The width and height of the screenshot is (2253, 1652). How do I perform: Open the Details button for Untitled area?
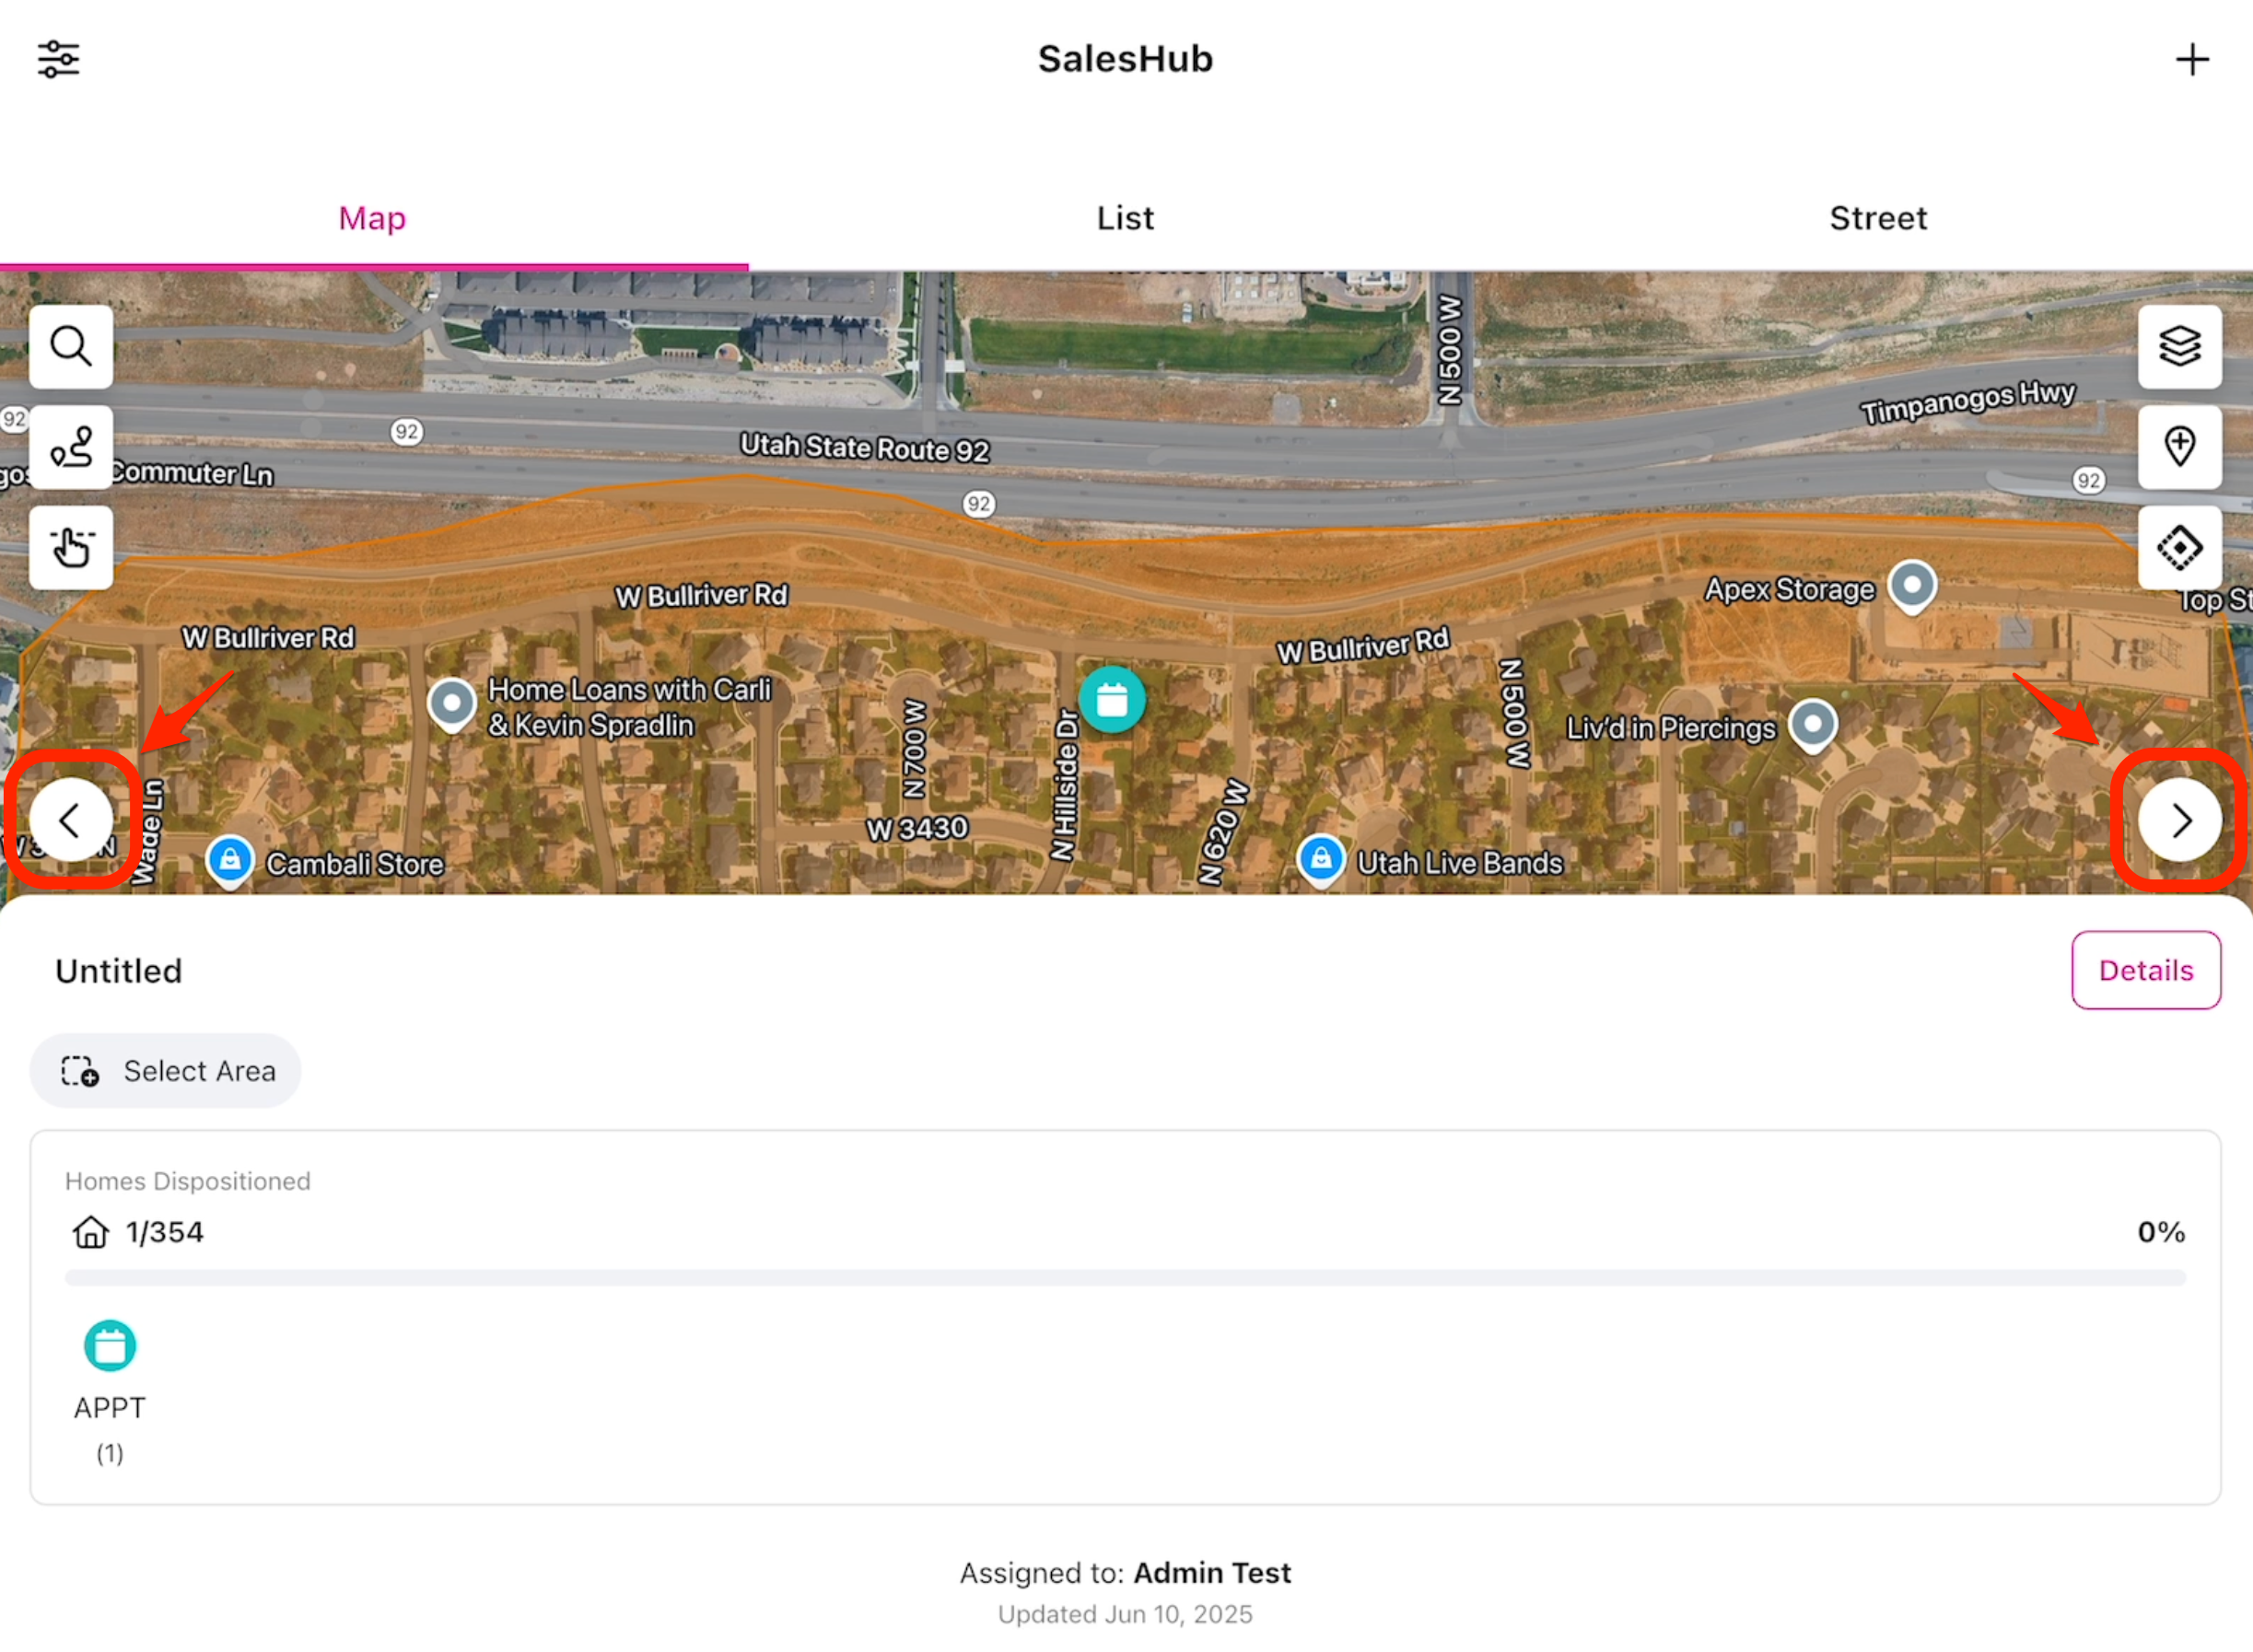coord(2145,970)
